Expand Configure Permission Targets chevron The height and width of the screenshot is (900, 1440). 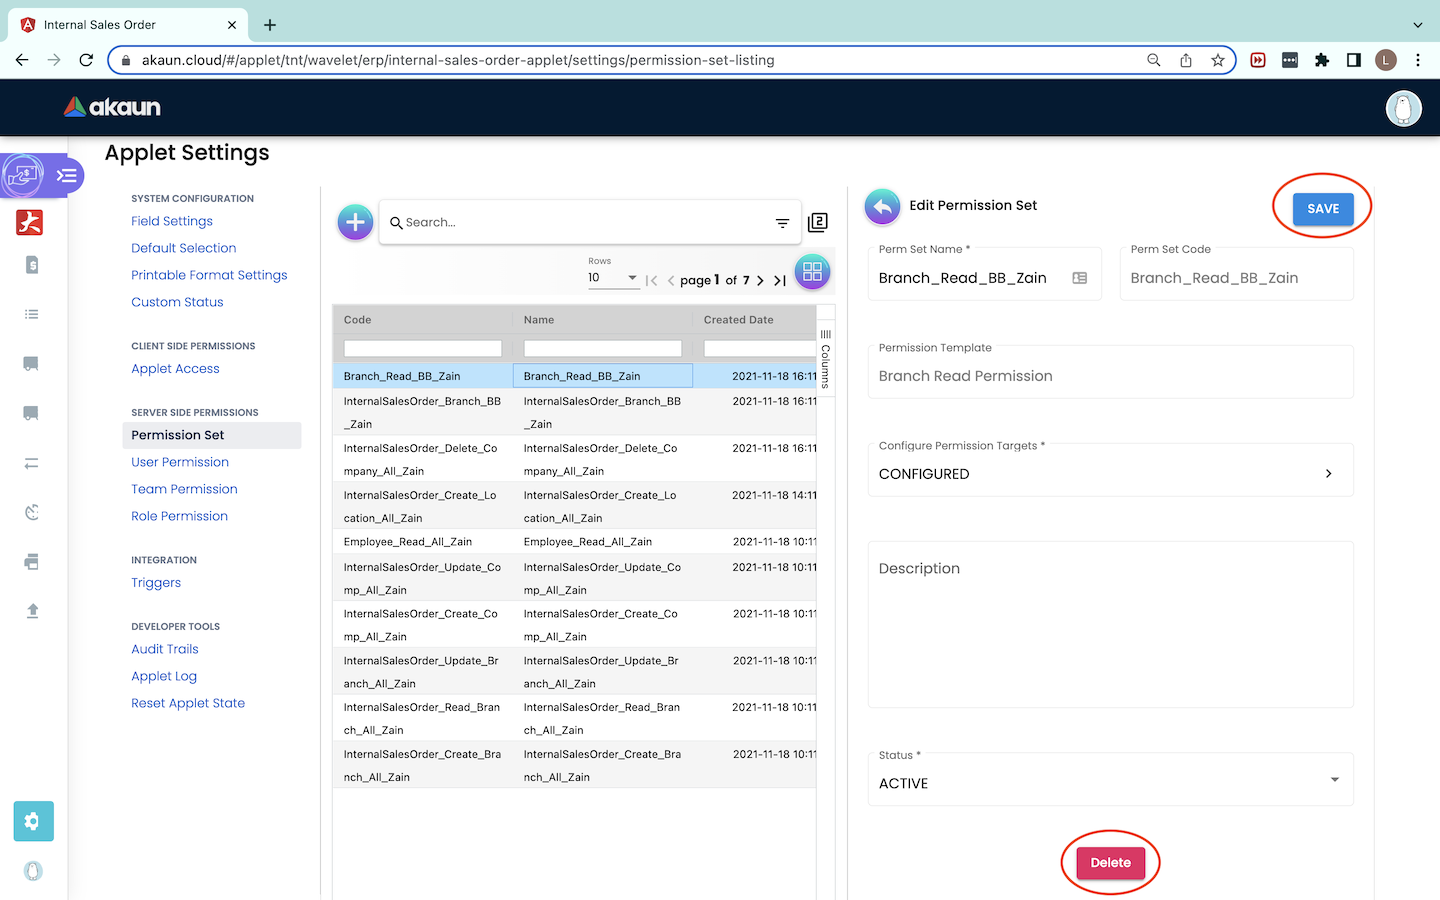click(1328, 474)
